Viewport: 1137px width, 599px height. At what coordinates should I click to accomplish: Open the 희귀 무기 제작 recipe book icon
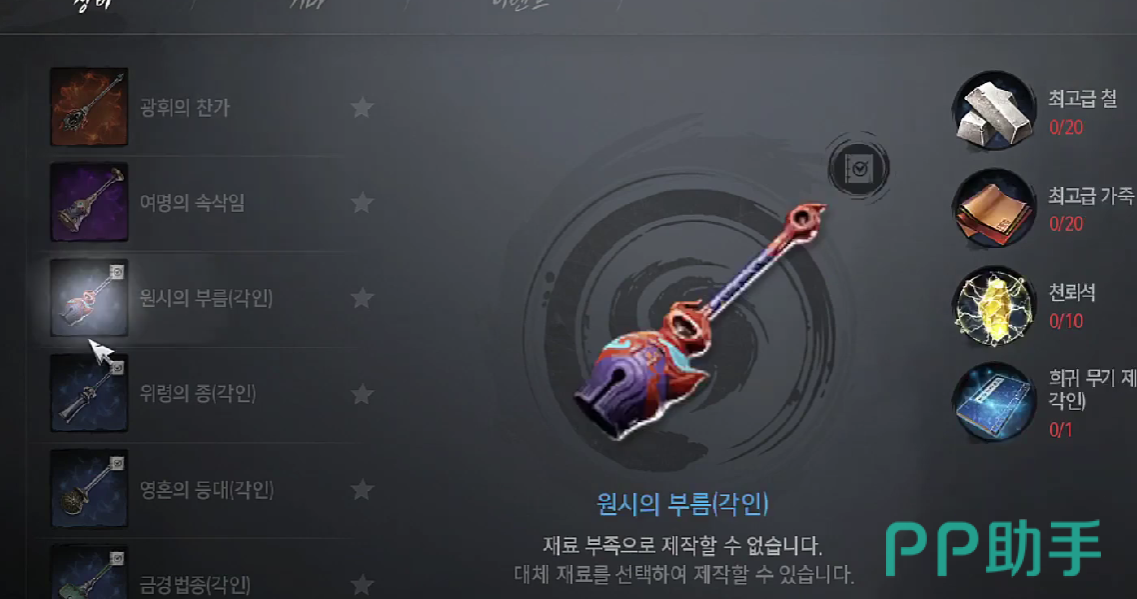(x=993, y=403)
